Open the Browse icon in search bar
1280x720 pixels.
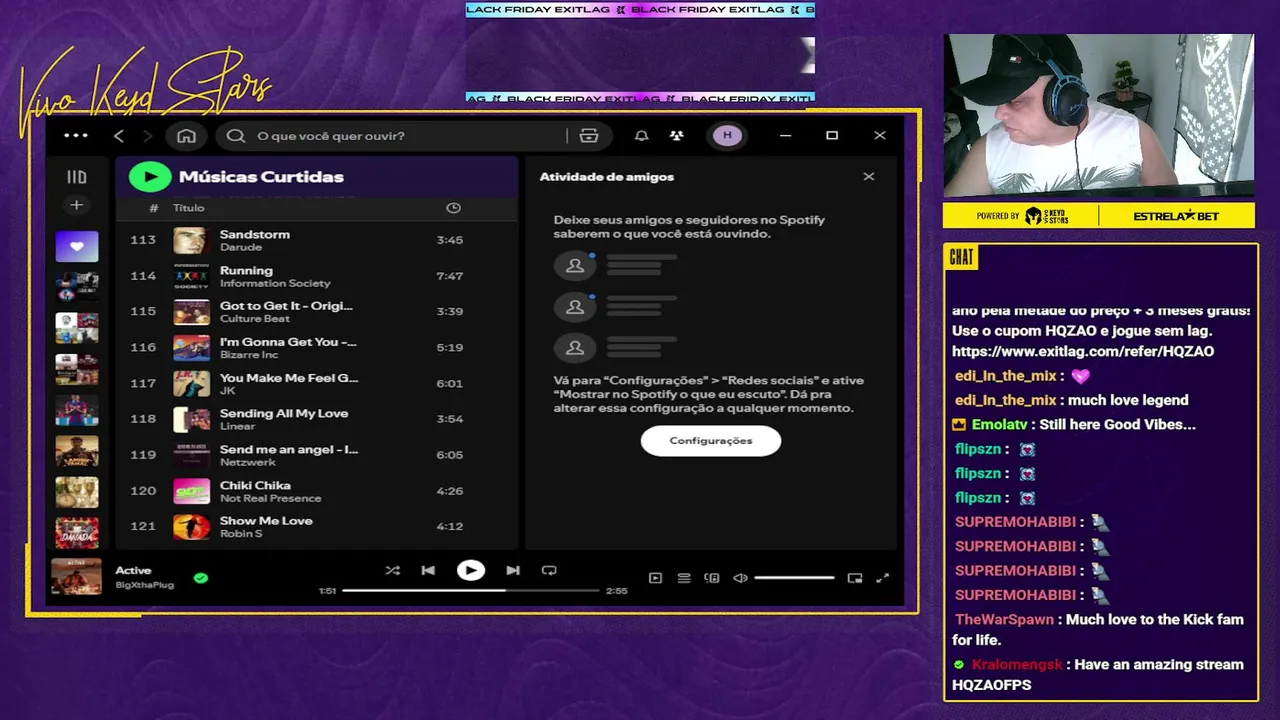(x=589, y=136)
